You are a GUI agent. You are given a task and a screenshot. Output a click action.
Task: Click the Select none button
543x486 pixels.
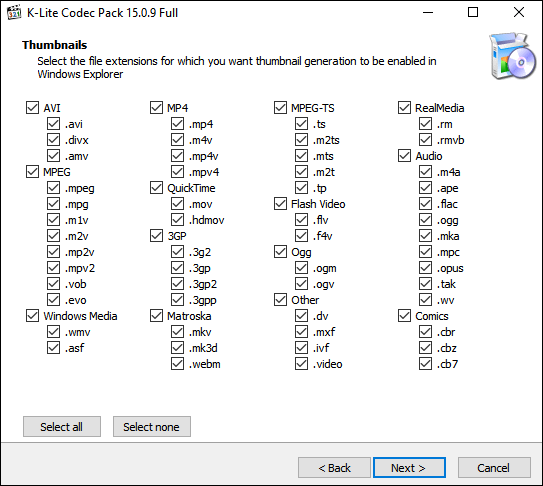point(152,426)
